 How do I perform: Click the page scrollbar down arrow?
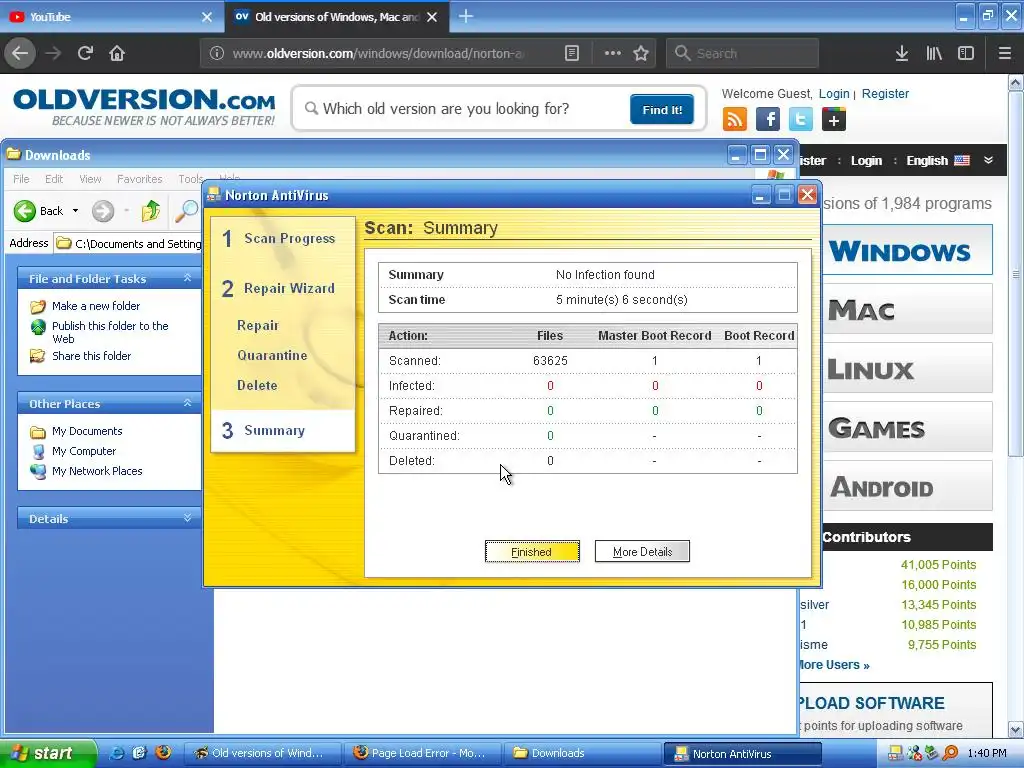pyautogui.click(x=1016, y=729)
